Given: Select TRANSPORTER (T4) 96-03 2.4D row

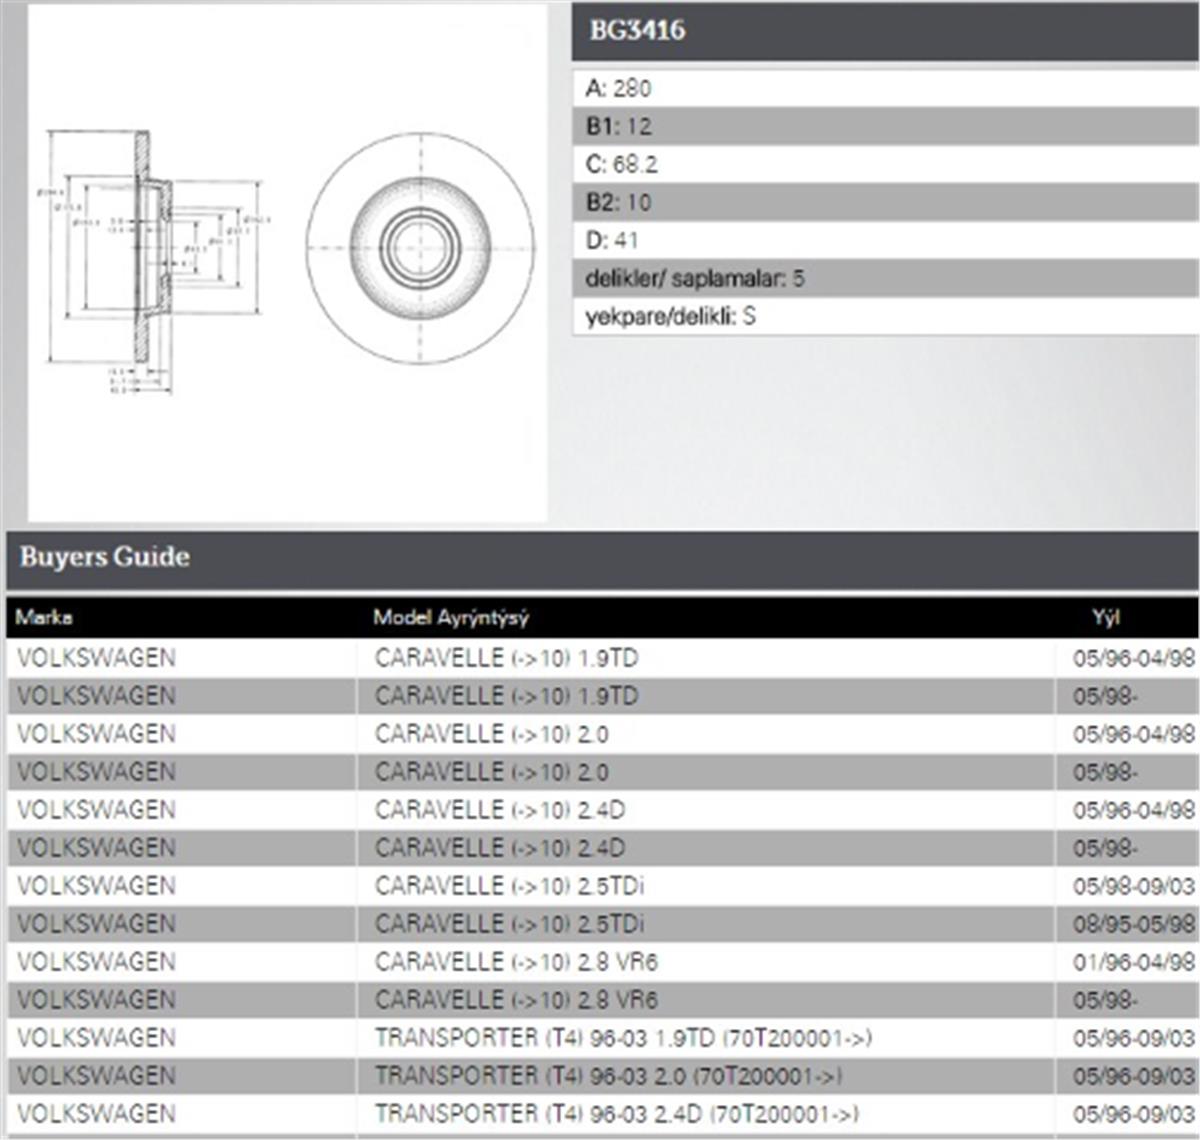Looking at the screenshot, I should click(x=603, y=1114).
